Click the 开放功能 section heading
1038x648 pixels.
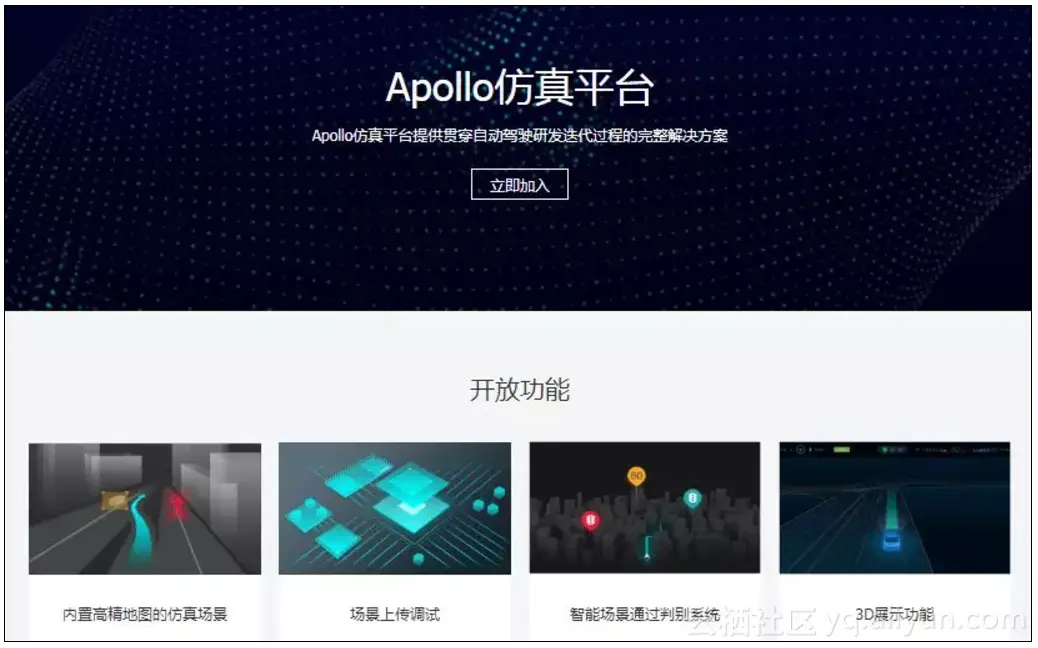(520, 390)
